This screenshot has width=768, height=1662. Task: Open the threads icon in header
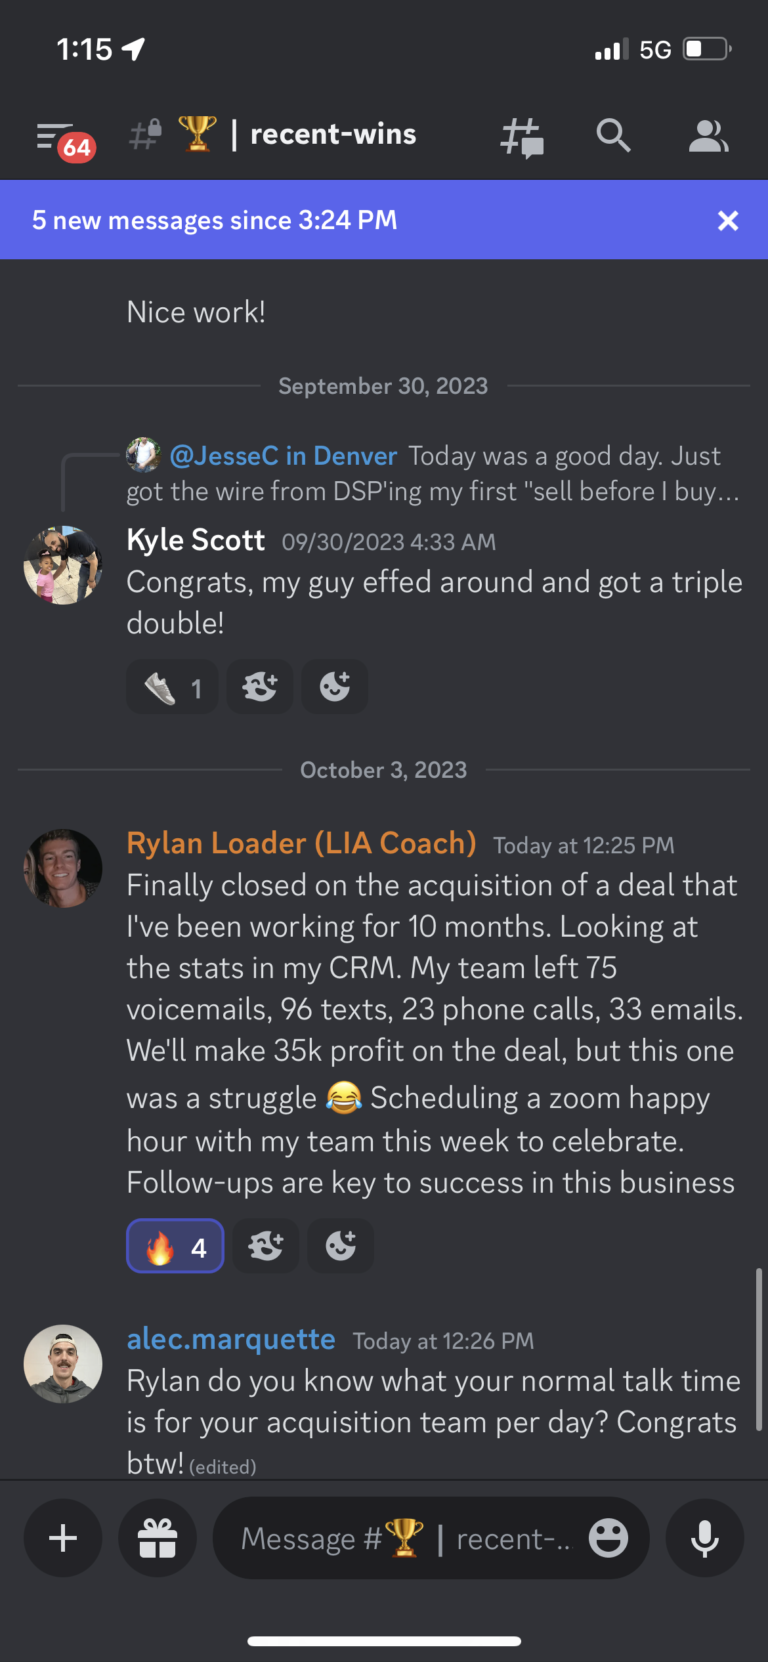521,137
